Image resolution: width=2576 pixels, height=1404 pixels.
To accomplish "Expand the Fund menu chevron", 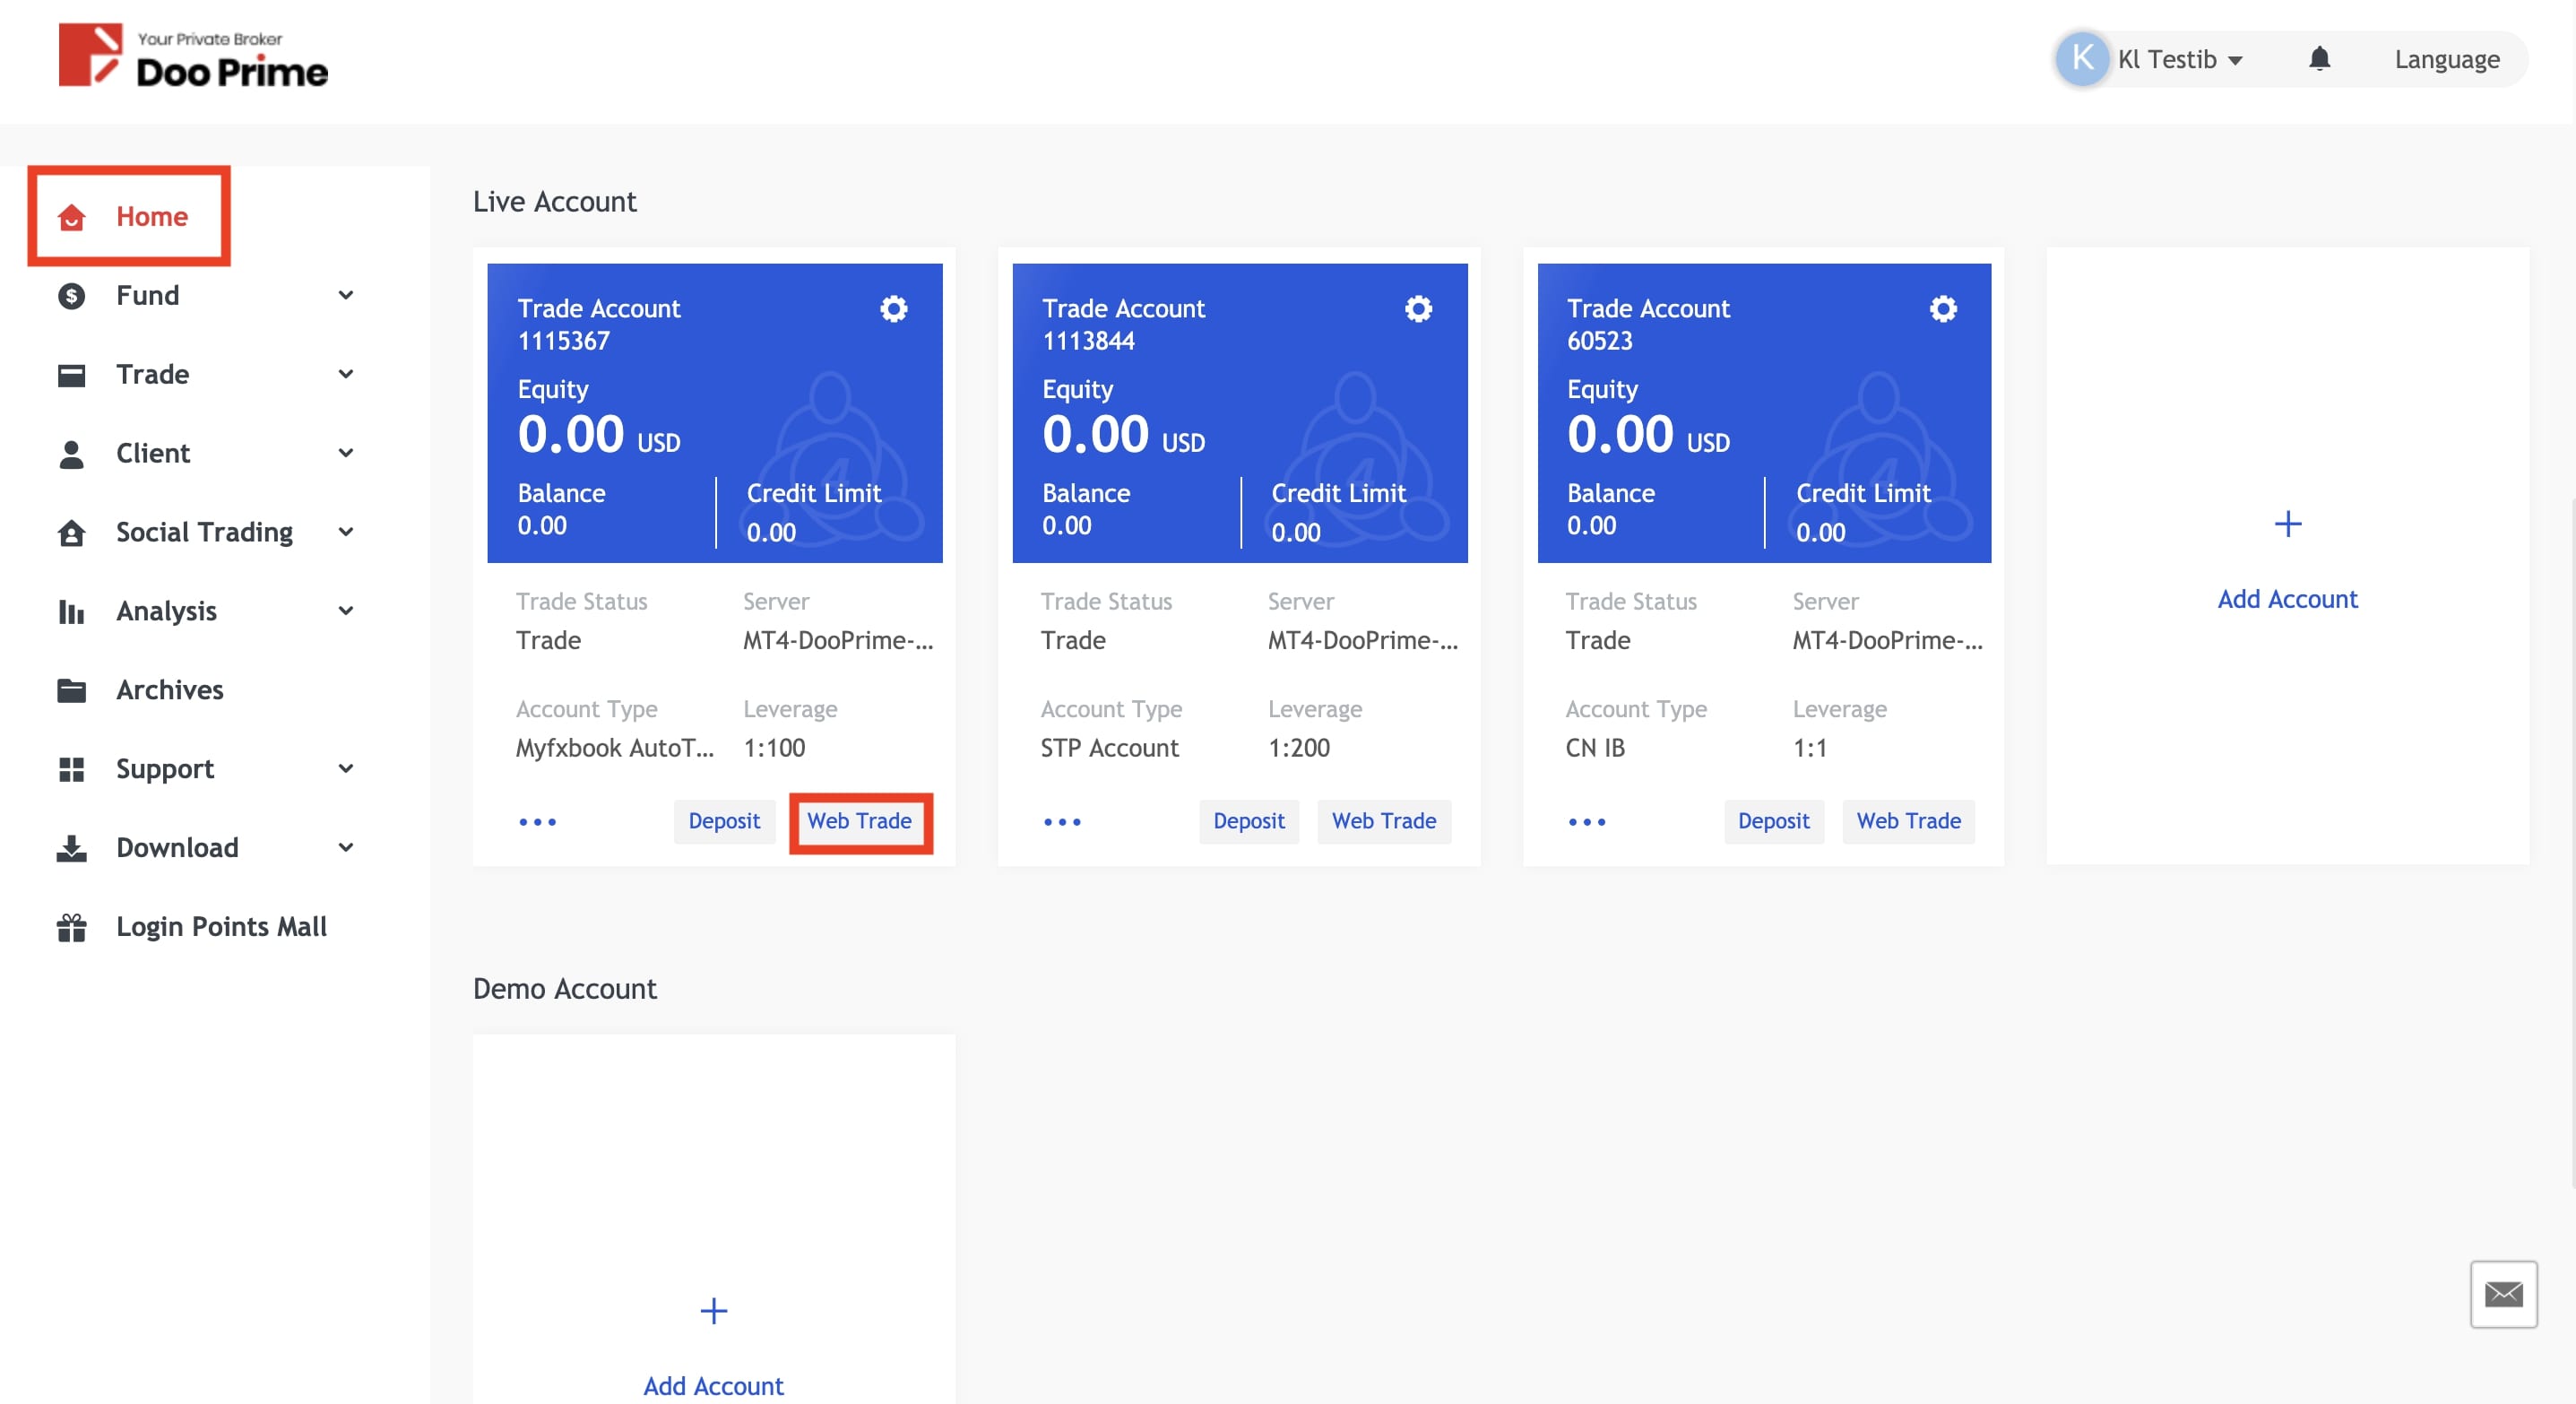I will pos(346,296).
